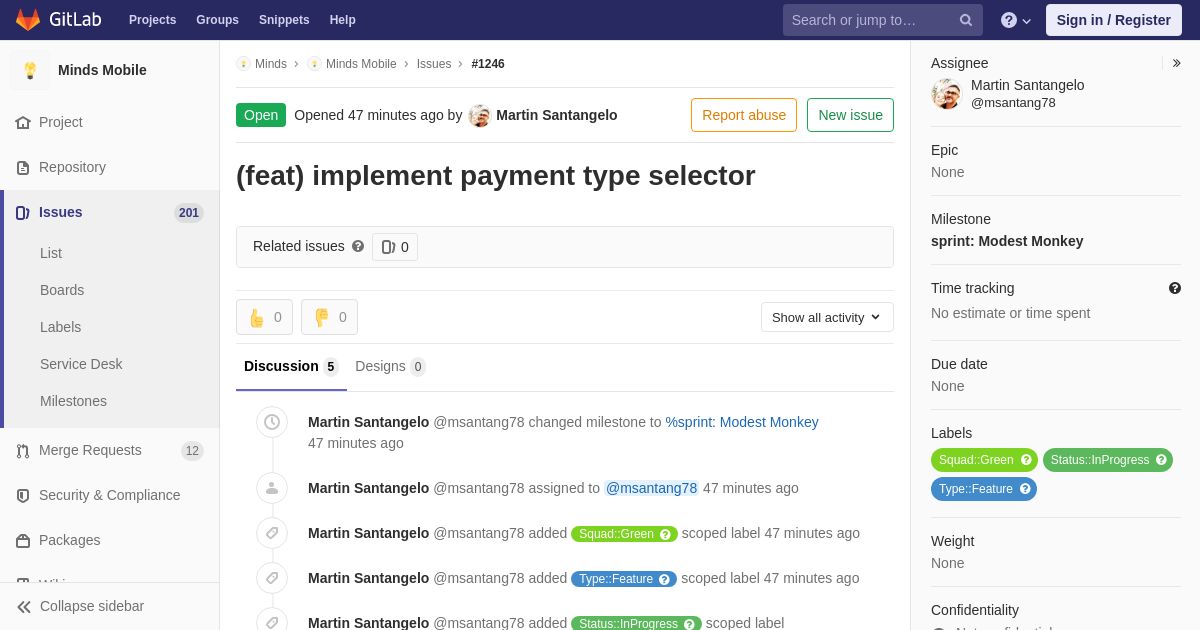Open Security & Compliance section
The width and height of the screenshot is (1200, 630).
110,495
